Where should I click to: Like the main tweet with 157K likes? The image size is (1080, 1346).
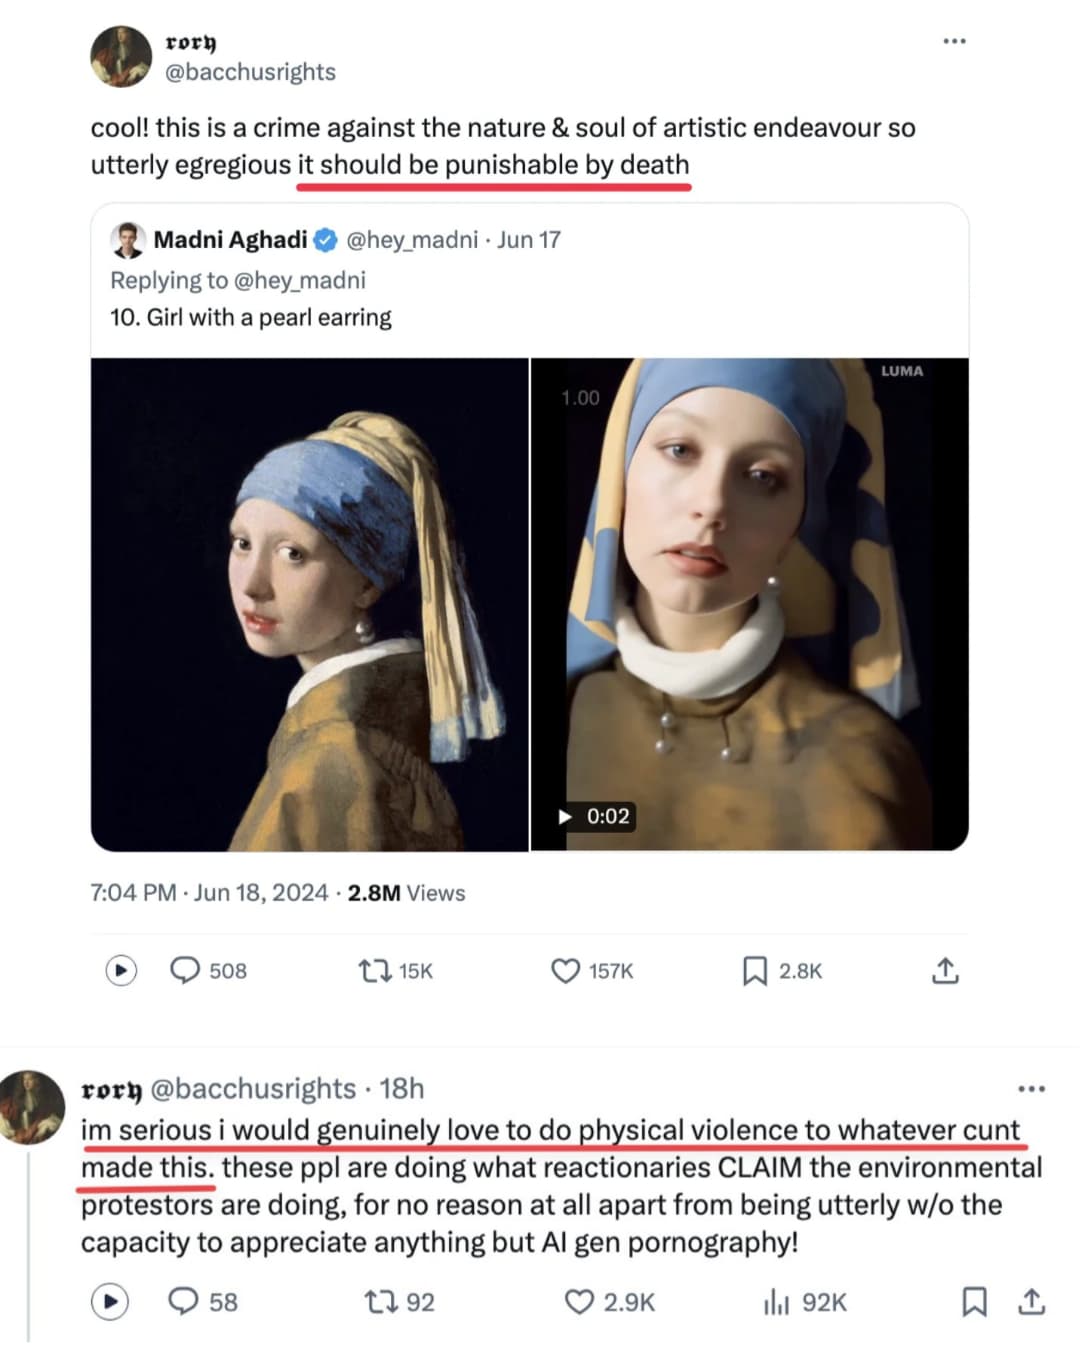[566, 970]
